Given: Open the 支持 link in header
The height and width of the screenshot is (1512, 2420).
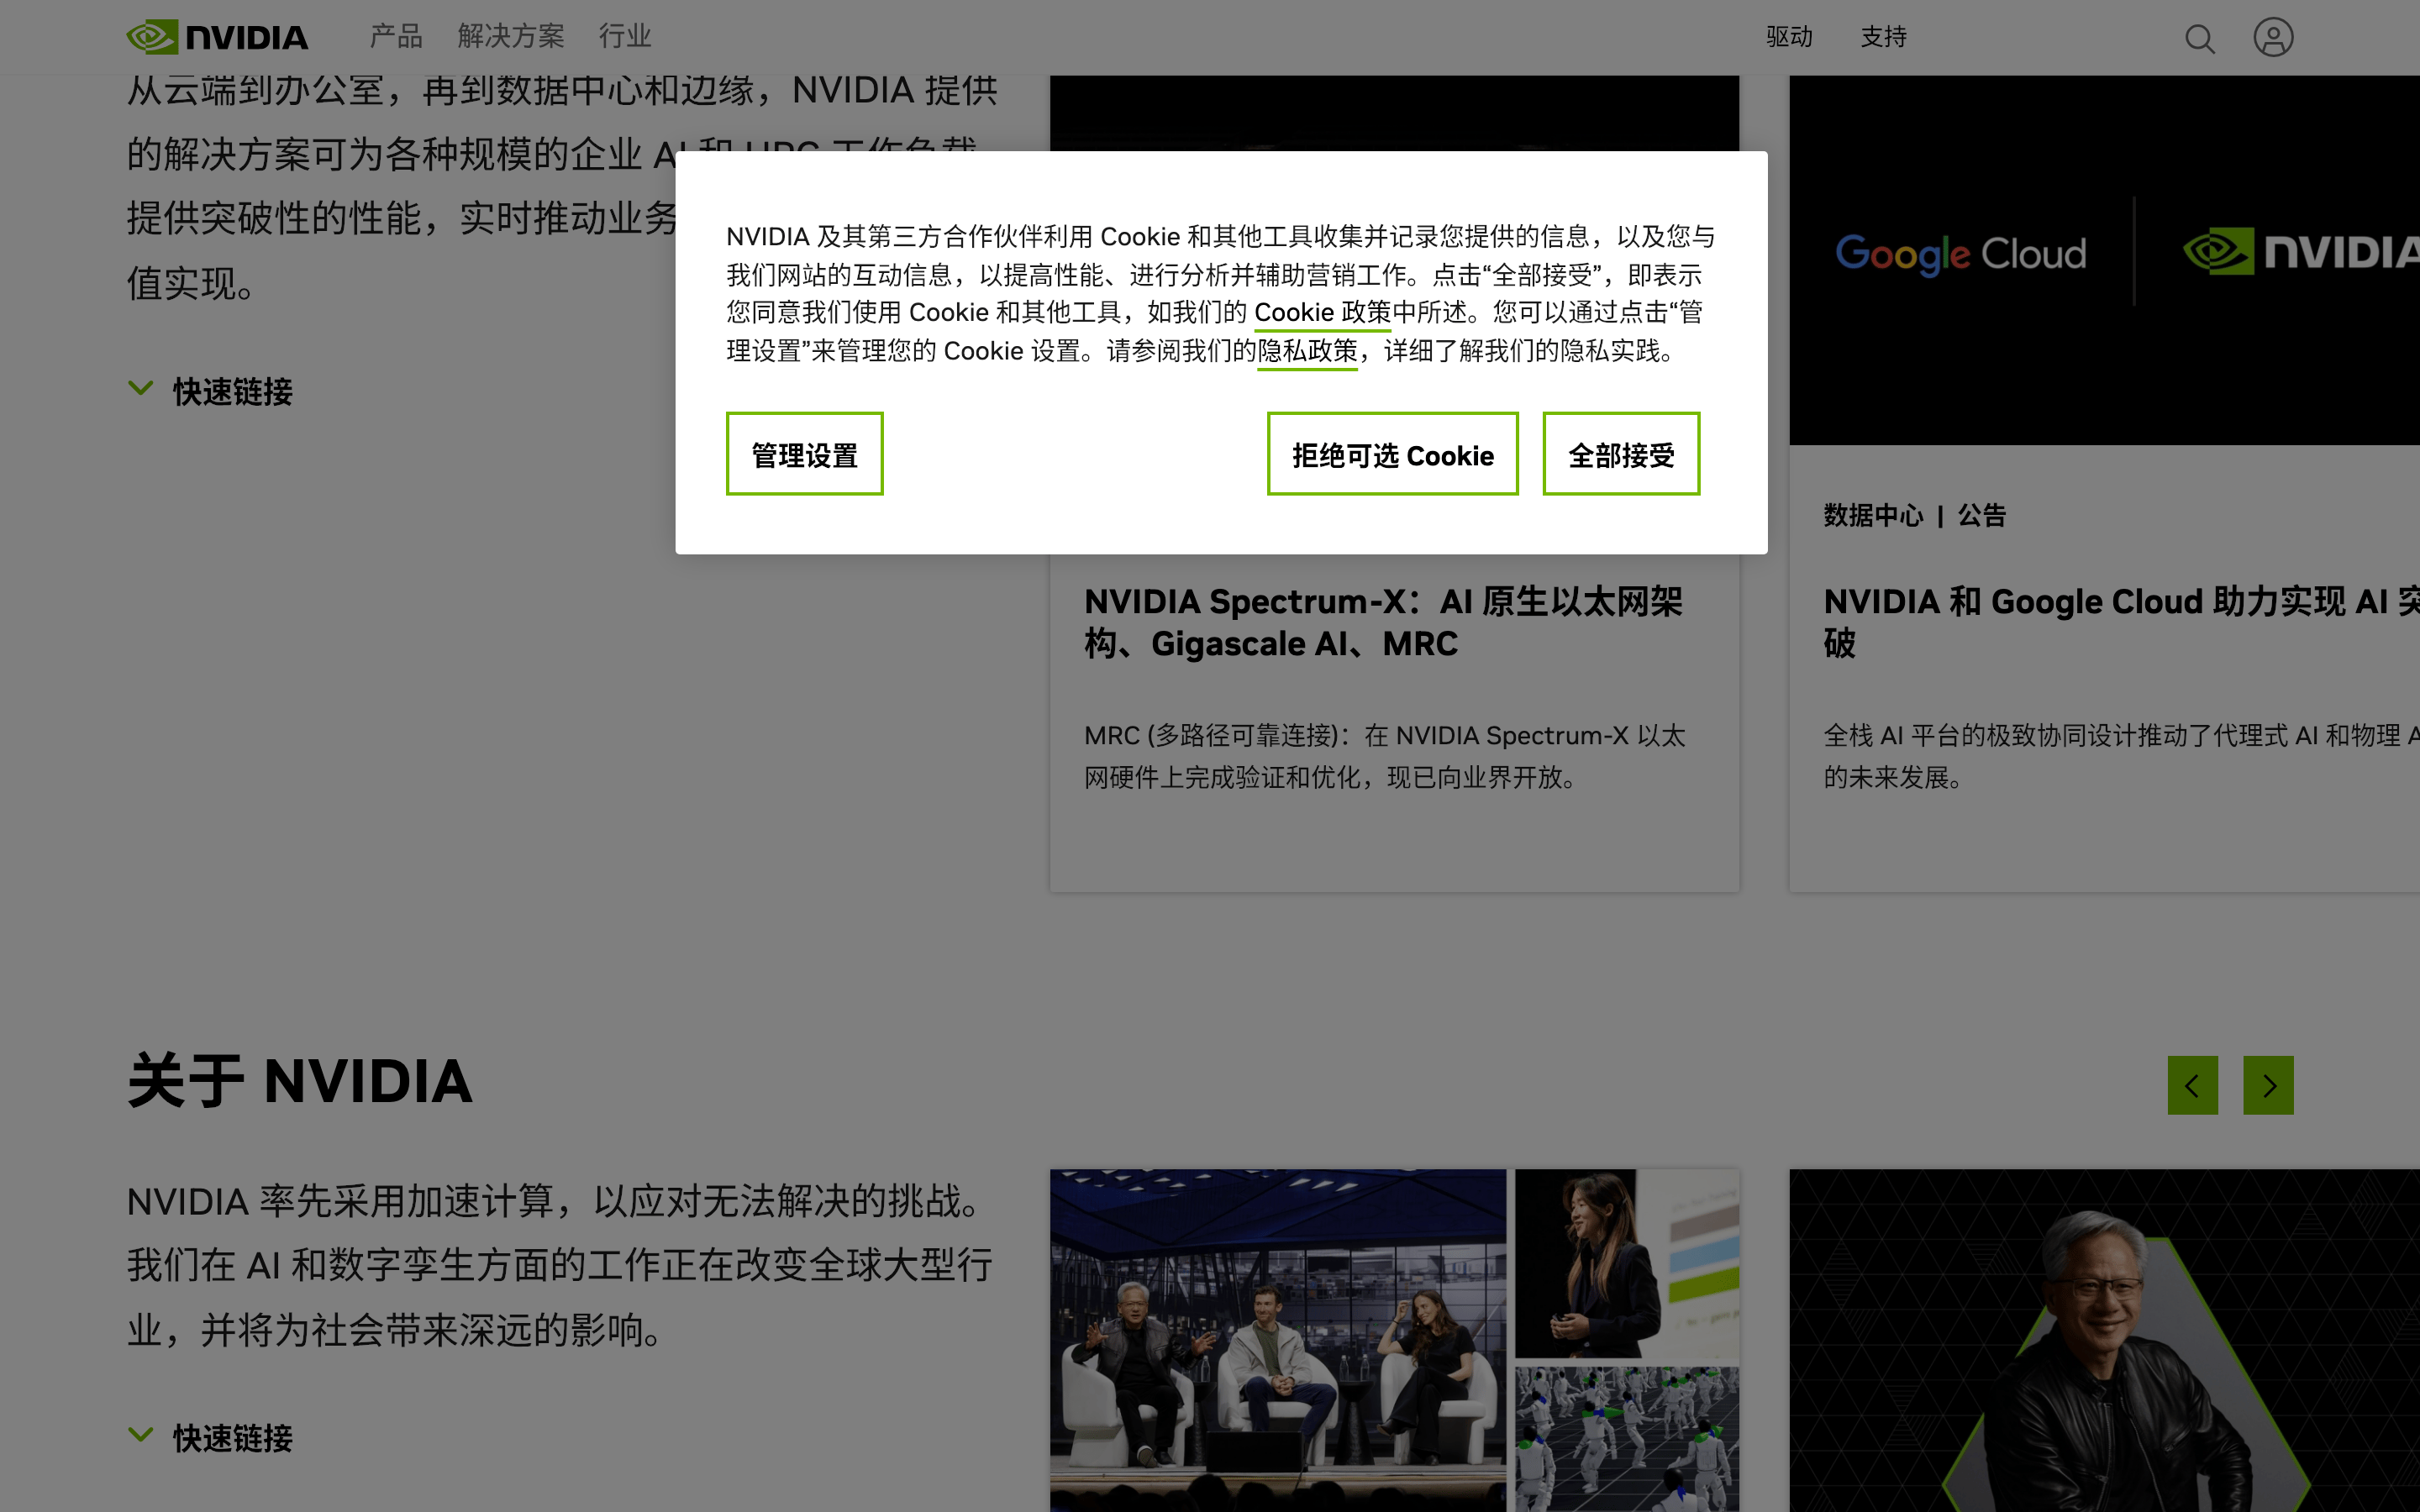Looking at the screenshot, I should pyautogui.click(x=1883, y=37).
